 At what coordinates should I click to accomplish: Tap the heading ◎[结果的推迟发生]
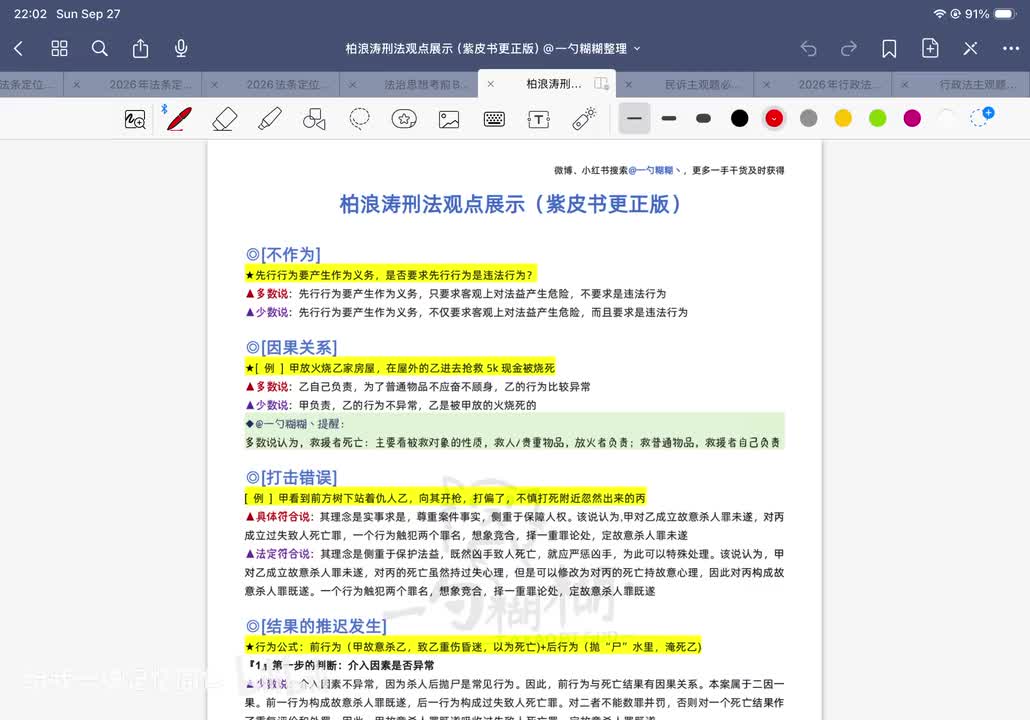[x=316, y=626]
